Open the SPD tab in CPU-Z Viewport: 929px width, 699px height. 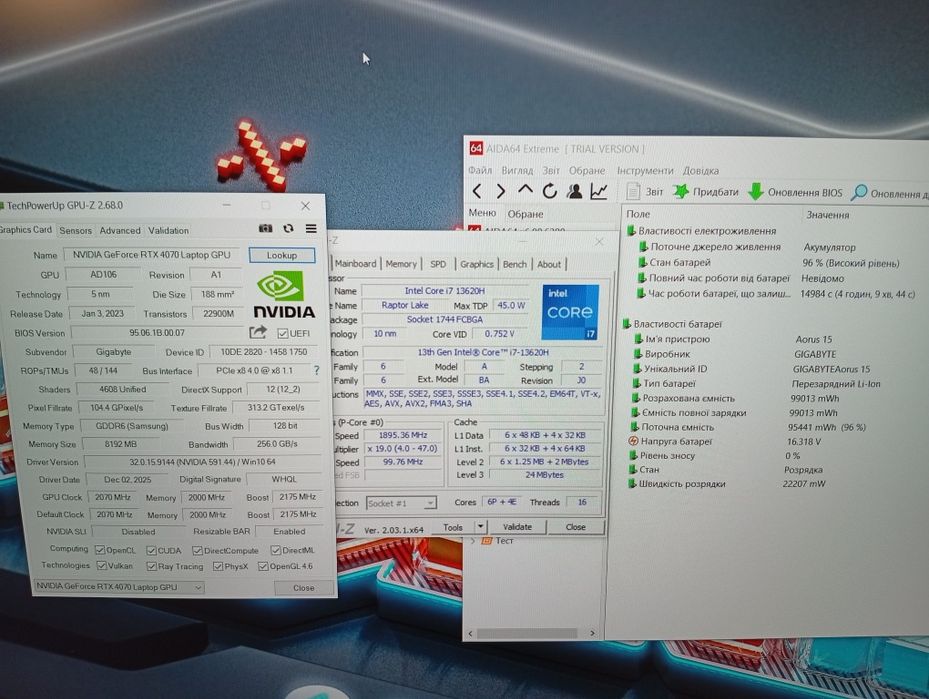coord(438,264)
